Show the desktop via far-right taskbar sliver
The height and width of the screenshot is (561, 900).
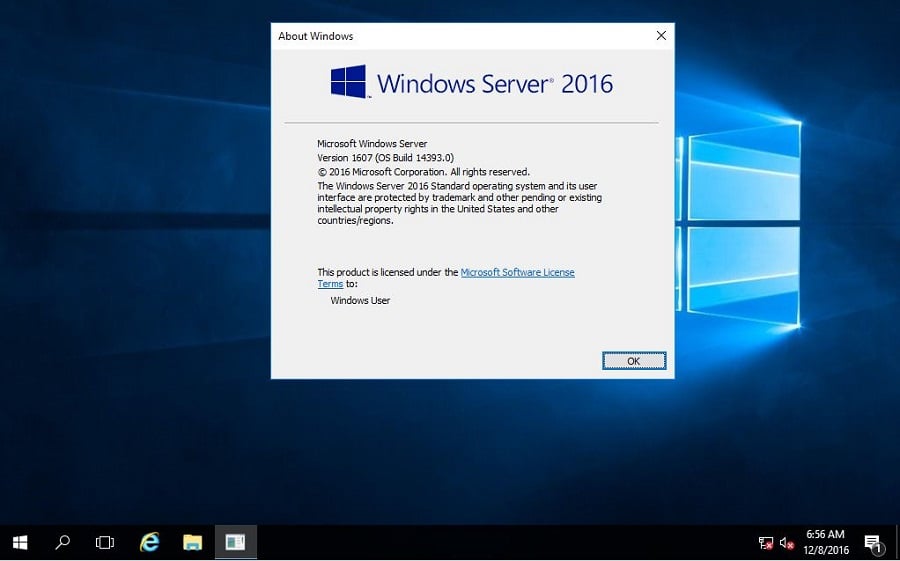898,543
